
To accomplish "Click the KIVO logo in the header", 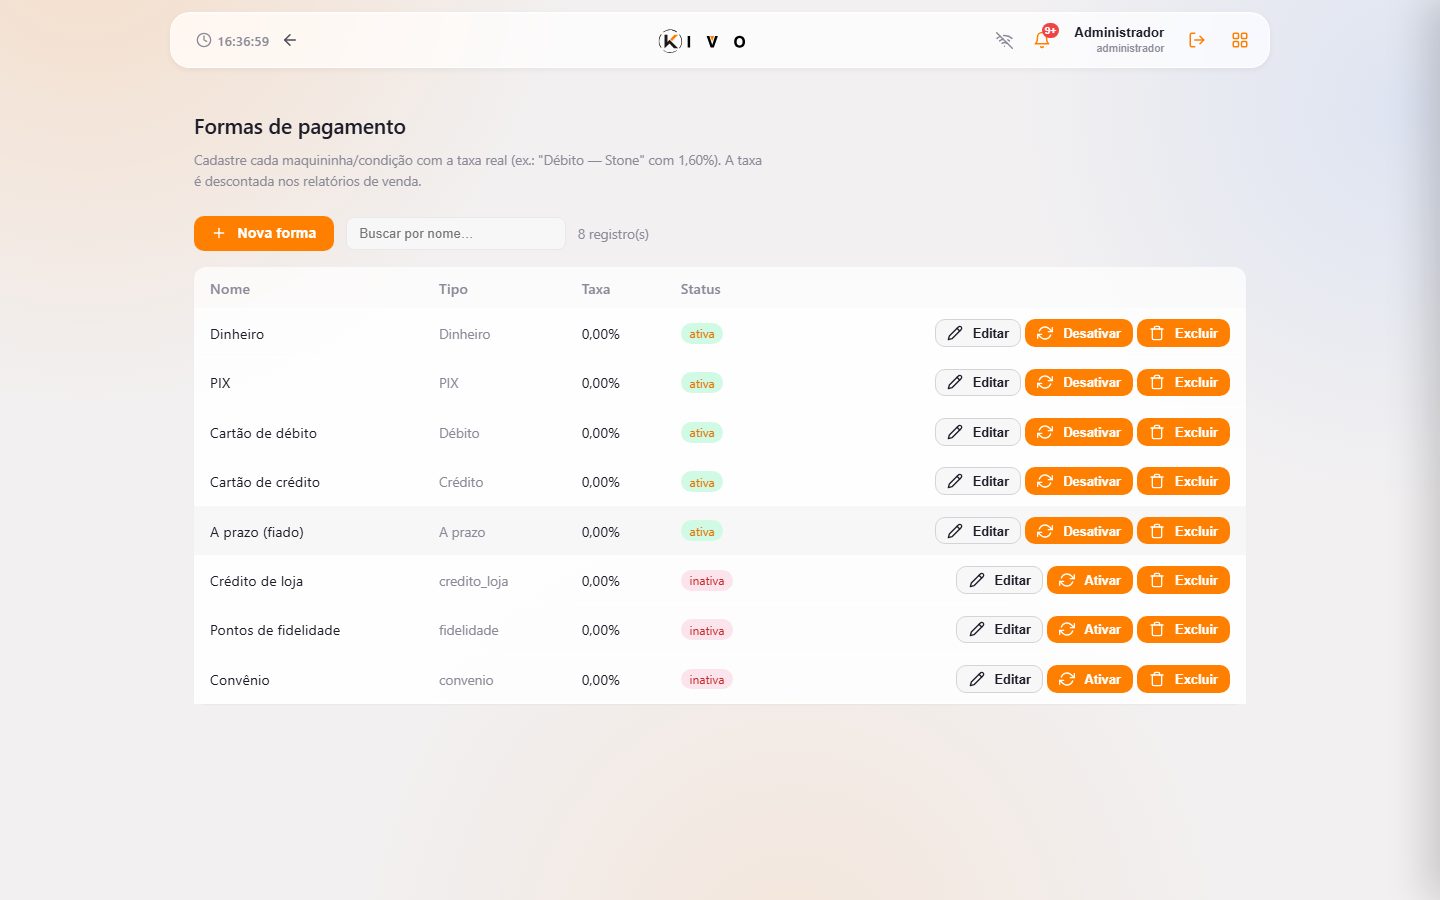I will click(x=702, y=41).
